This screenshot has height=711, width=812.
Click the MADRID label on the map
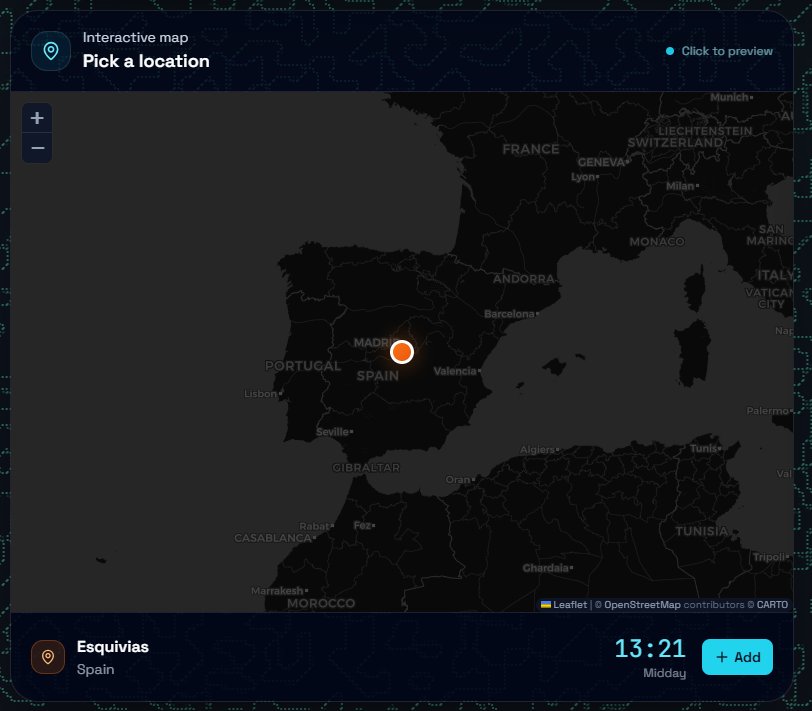[373, 342]
